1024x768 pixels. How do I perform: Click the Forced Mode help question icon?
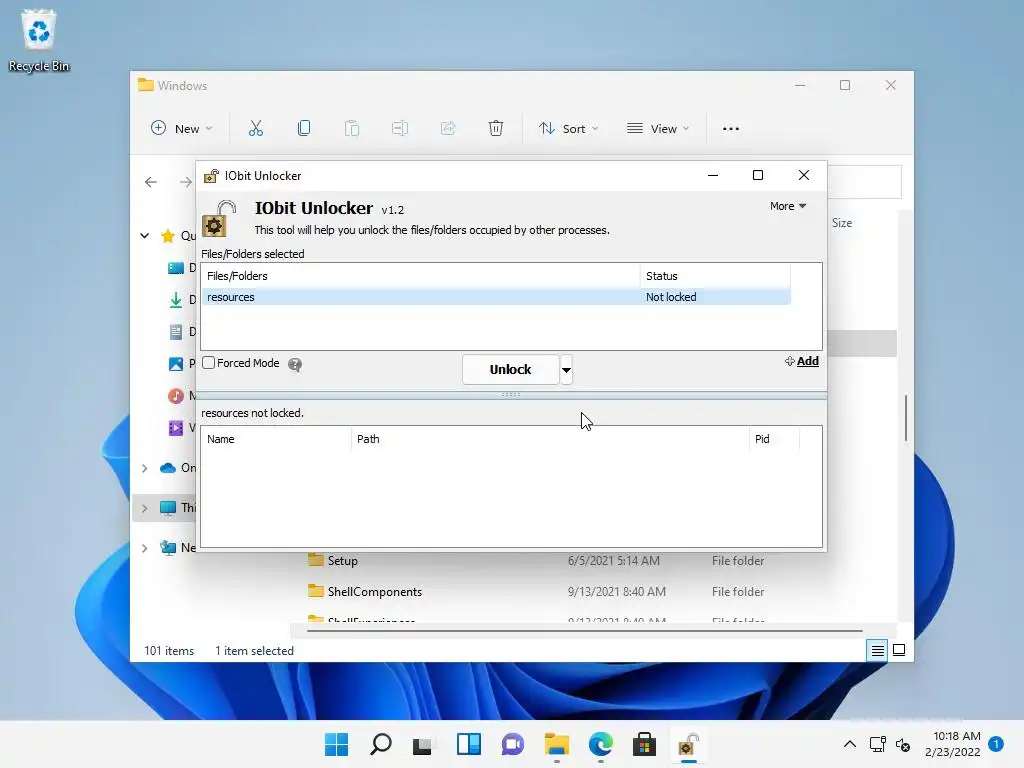coord(295,364)
